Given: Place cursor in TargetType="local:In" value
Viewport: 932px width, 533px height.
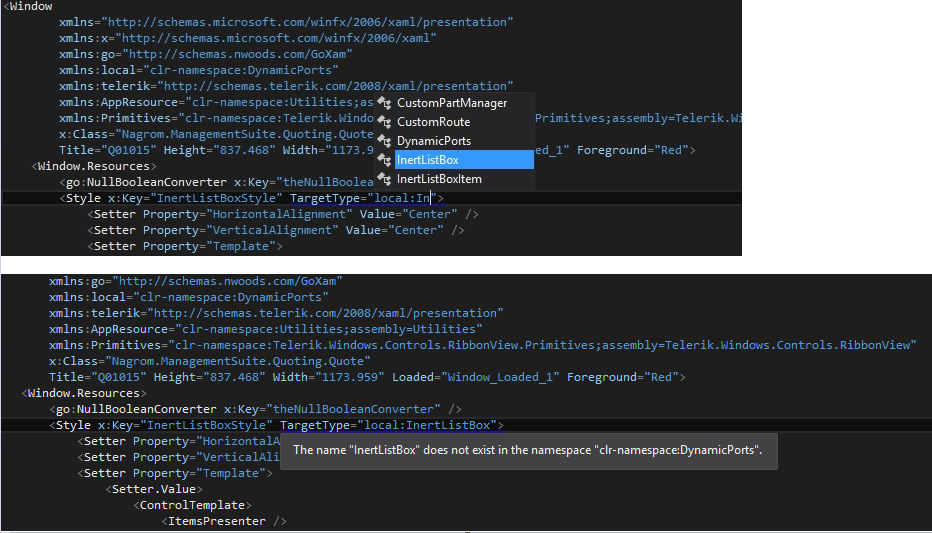Looking at the screenshot, I should pos(402,198).
